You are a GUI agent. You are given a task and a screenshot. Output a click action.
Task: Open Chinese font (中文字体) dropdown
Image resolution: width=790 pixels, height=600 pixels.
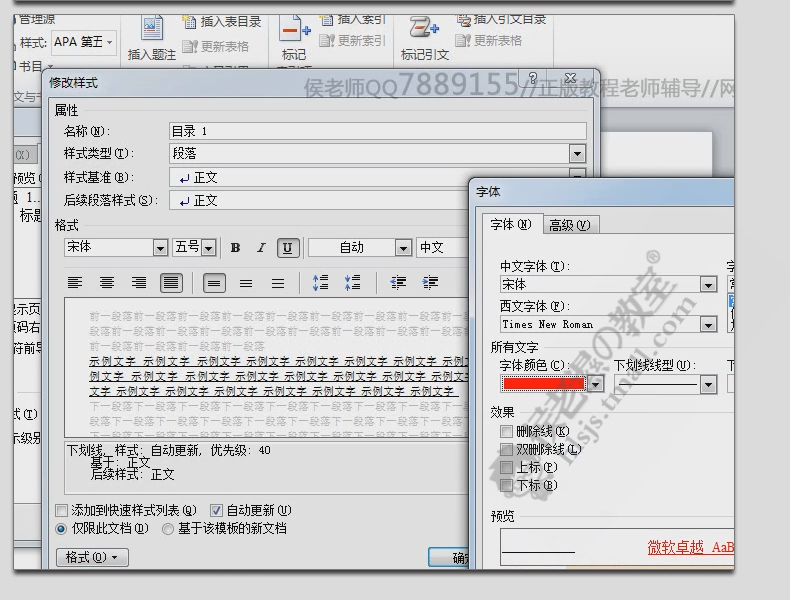708,285
